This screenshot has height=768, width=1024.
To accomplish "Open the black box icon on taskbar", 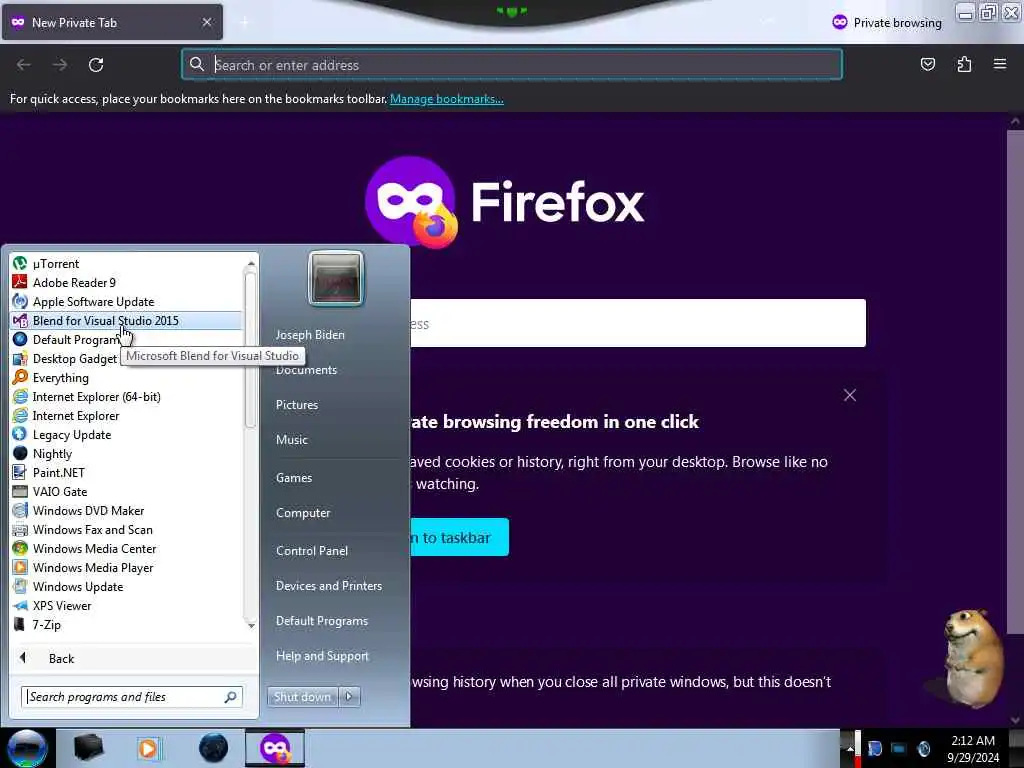I will [88, 748].
